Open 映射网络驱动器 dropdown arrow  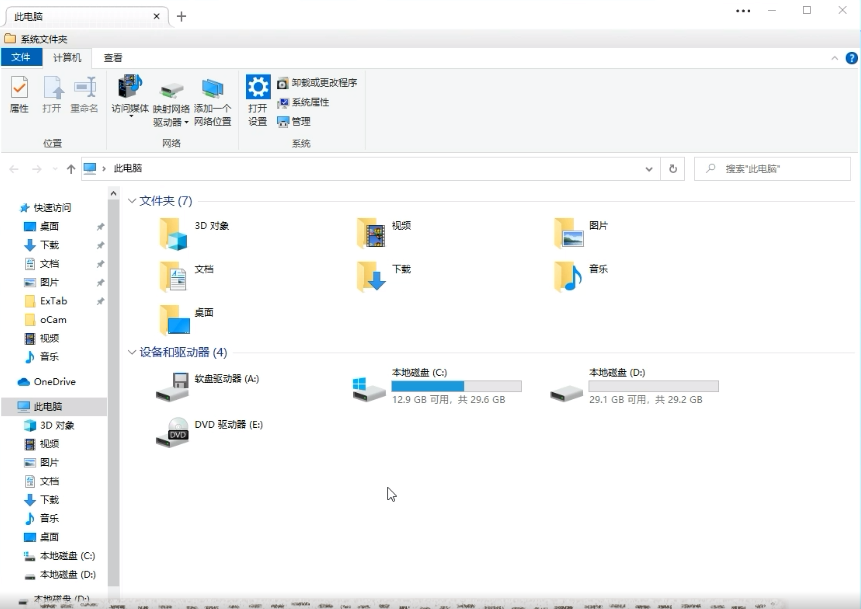coord(186,122)
